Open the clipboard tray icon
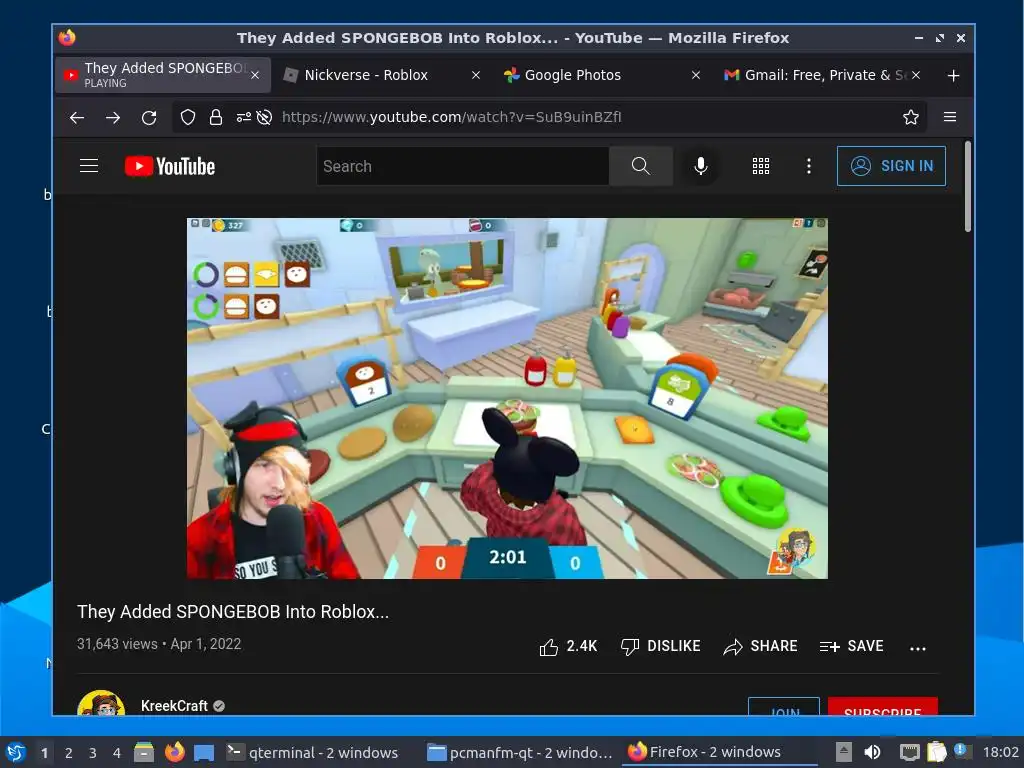Screen dimensions: 1024x768 (936, 752)
